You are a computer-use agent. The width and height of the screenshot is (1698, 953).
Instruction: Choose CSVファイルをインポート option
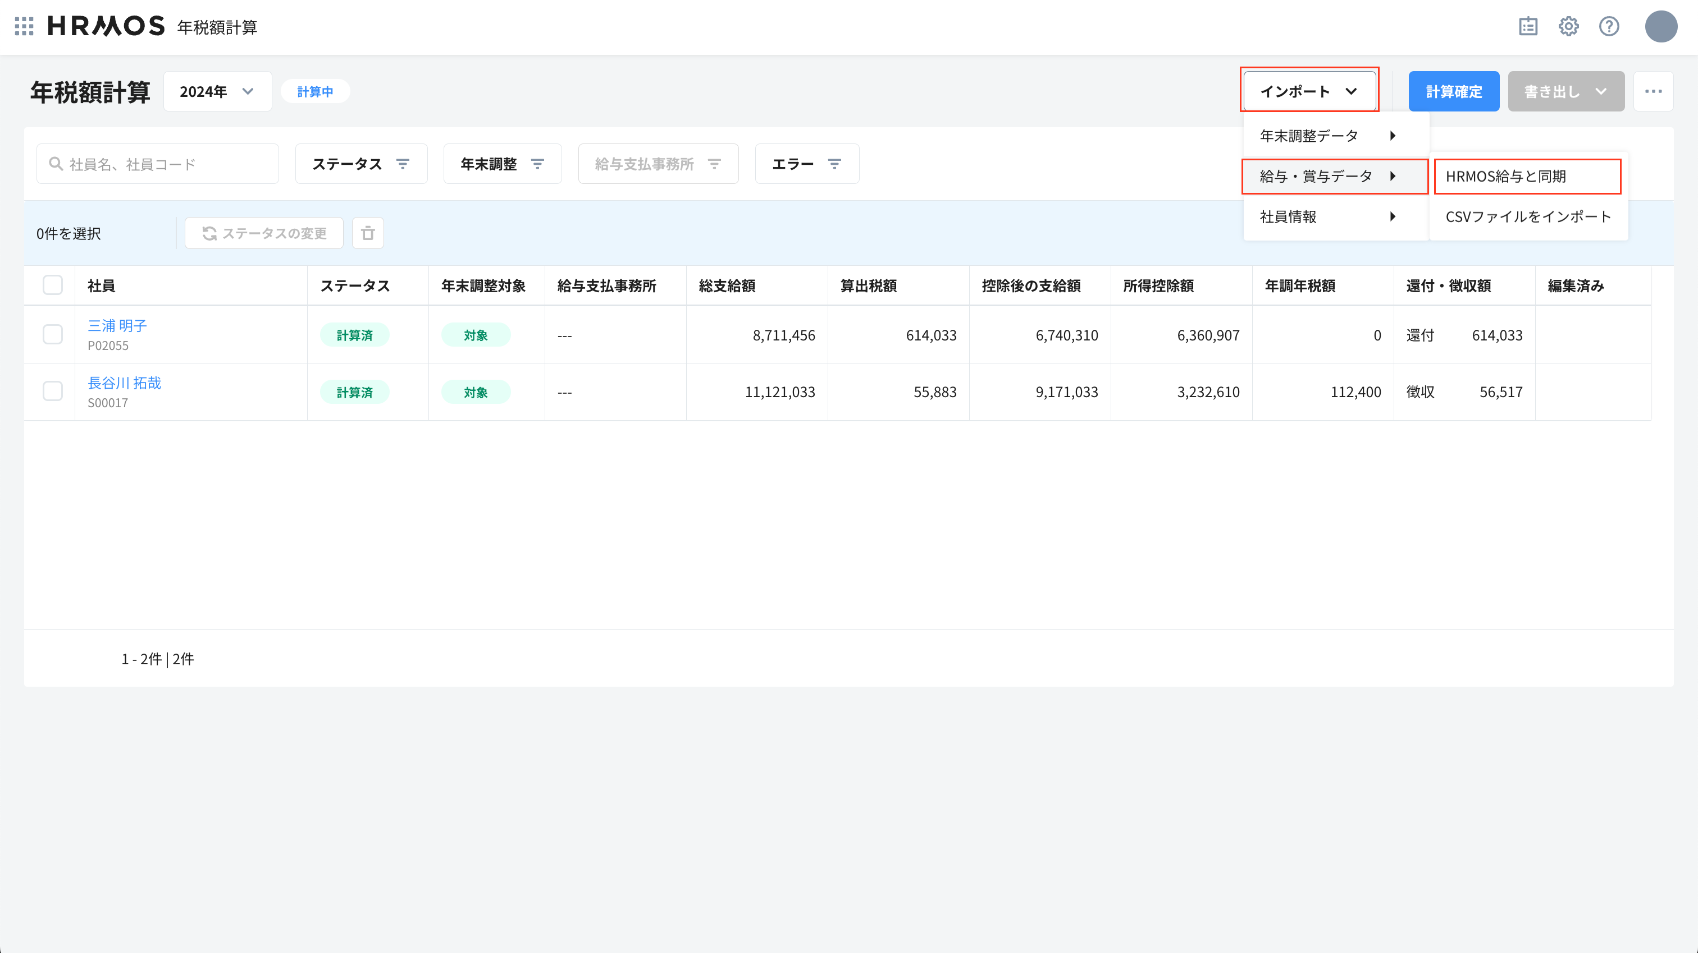(x=1528, y=217)
